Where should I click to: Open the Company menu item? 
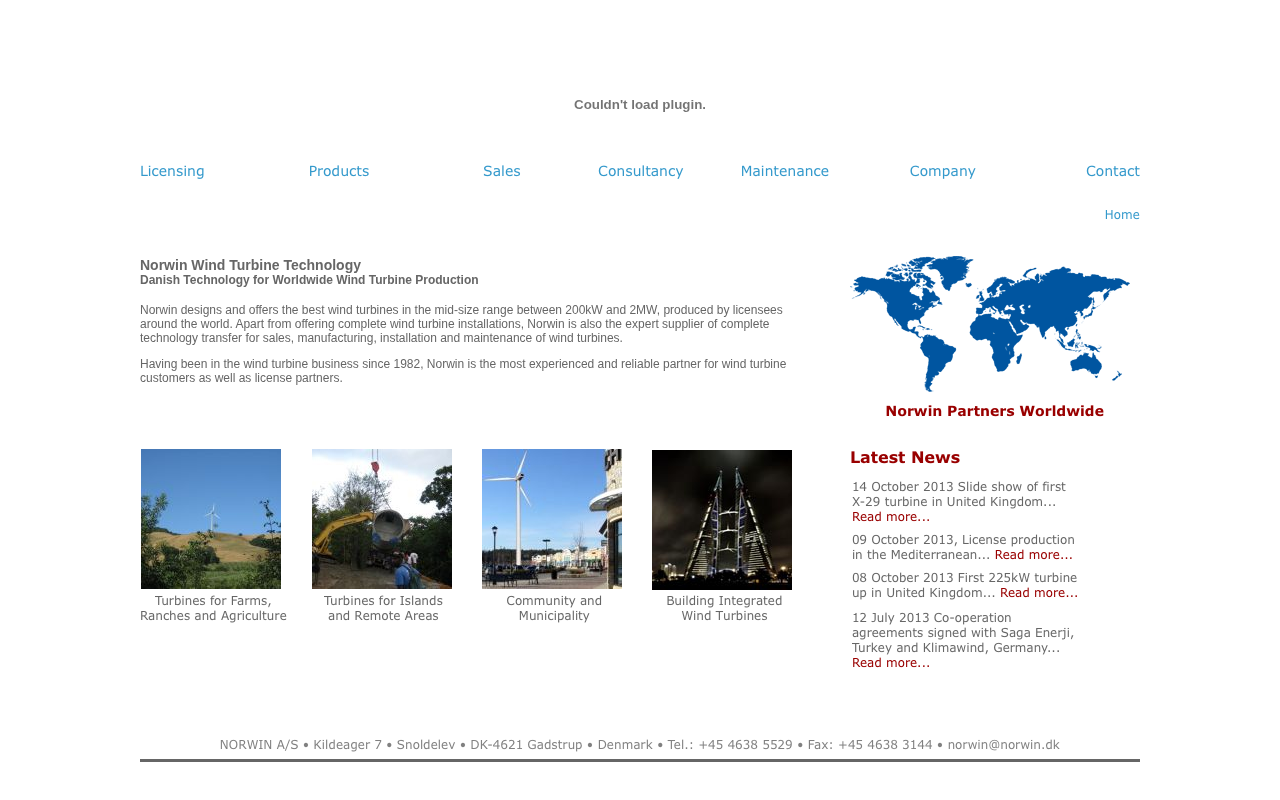943,171
